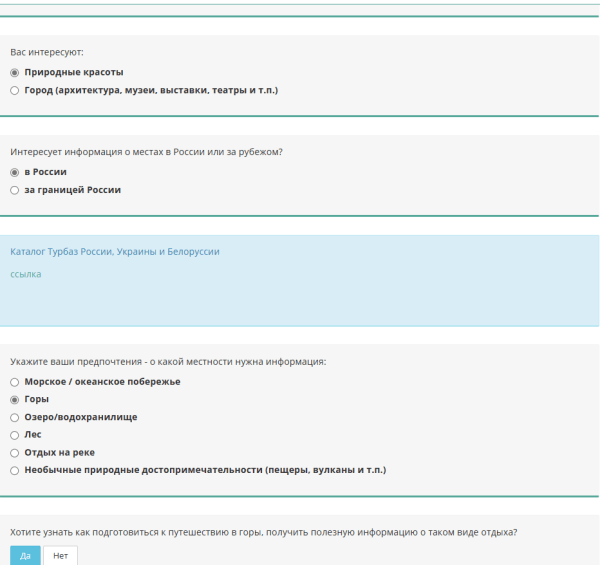The width and height of the screenshot is (600, 565).
Task: Choose 'Необычные природные достопримечательности' radio button
Action: (x=14, y=470)
